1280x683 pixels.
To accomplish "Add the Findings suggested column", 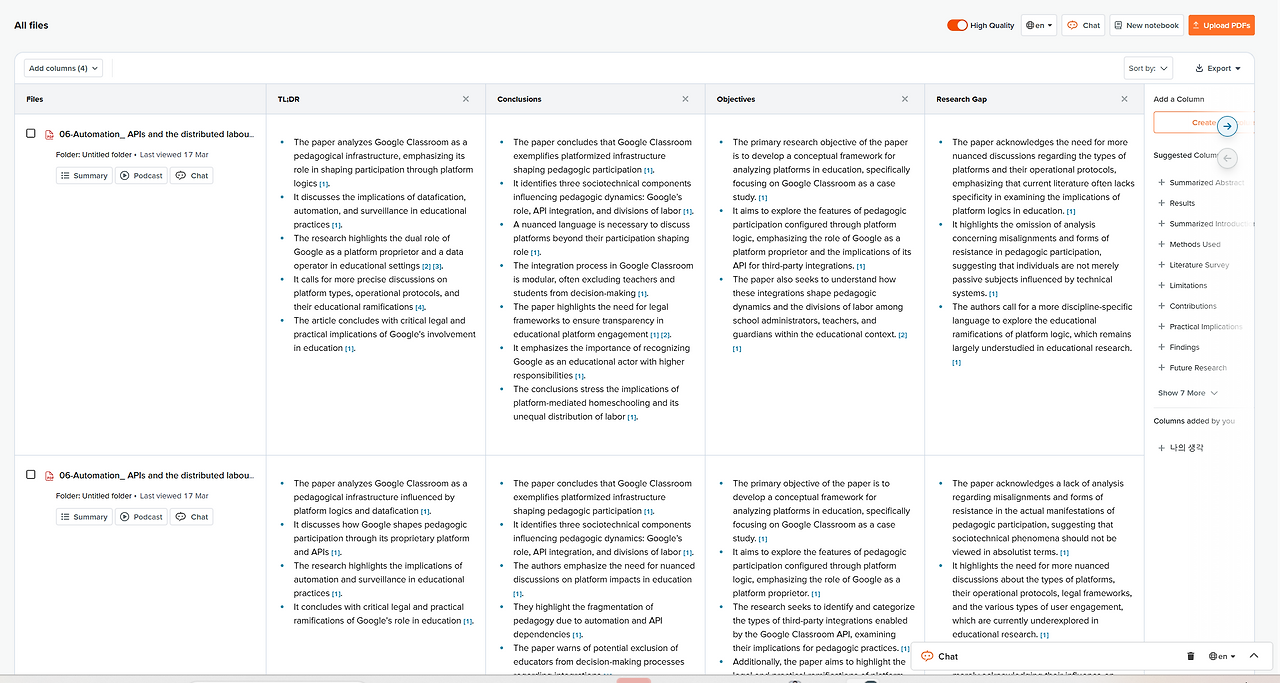I will click(1179, 347).
